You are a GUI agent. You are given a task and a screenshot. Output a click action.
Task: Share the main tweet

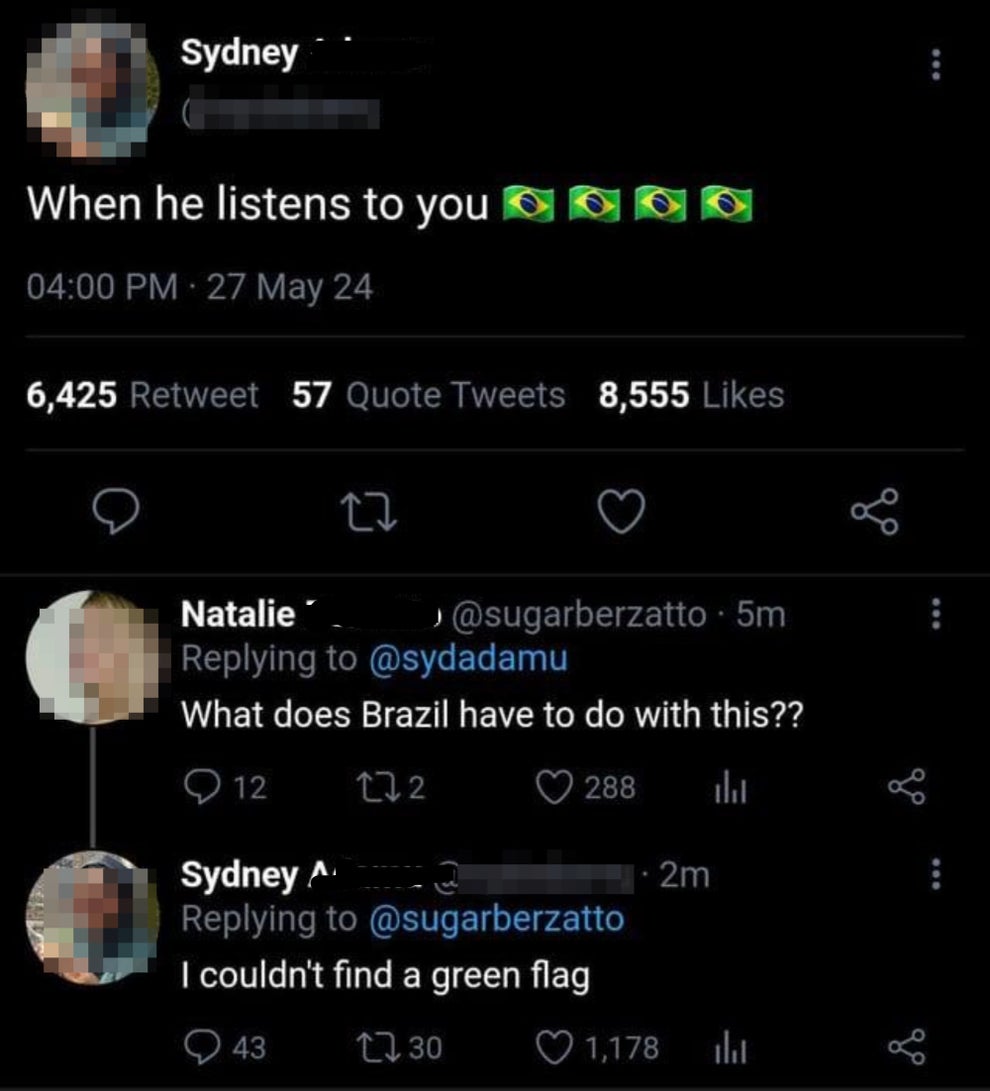[875, 513]
